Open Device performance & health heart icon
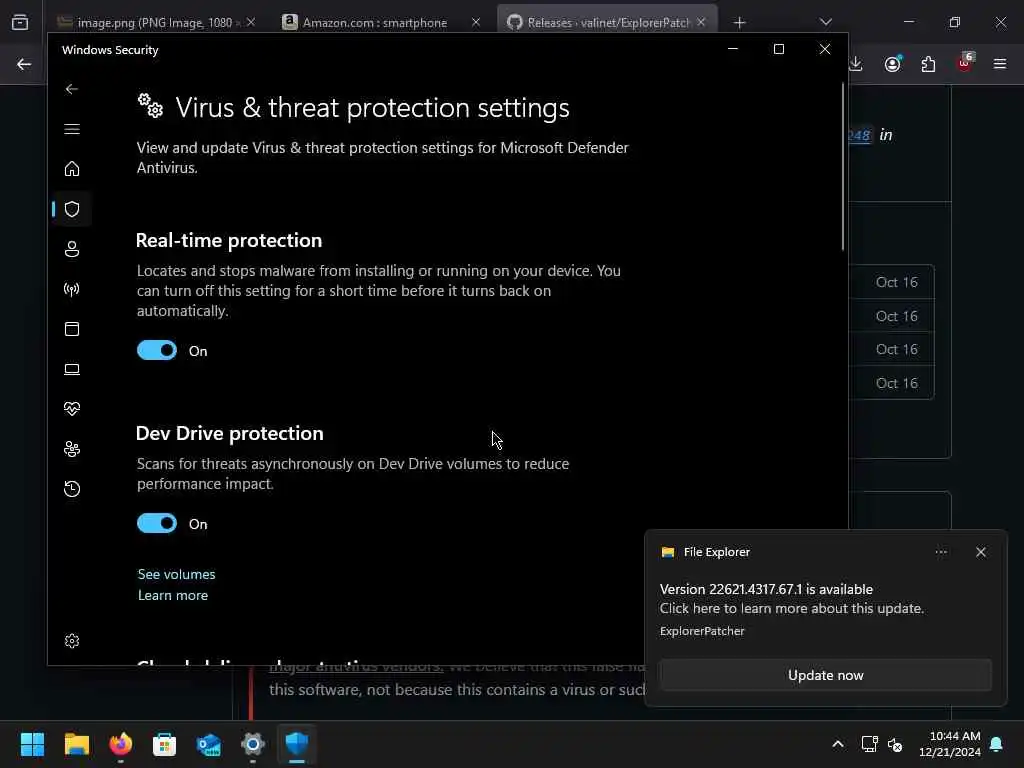 (x=72, y=409)
